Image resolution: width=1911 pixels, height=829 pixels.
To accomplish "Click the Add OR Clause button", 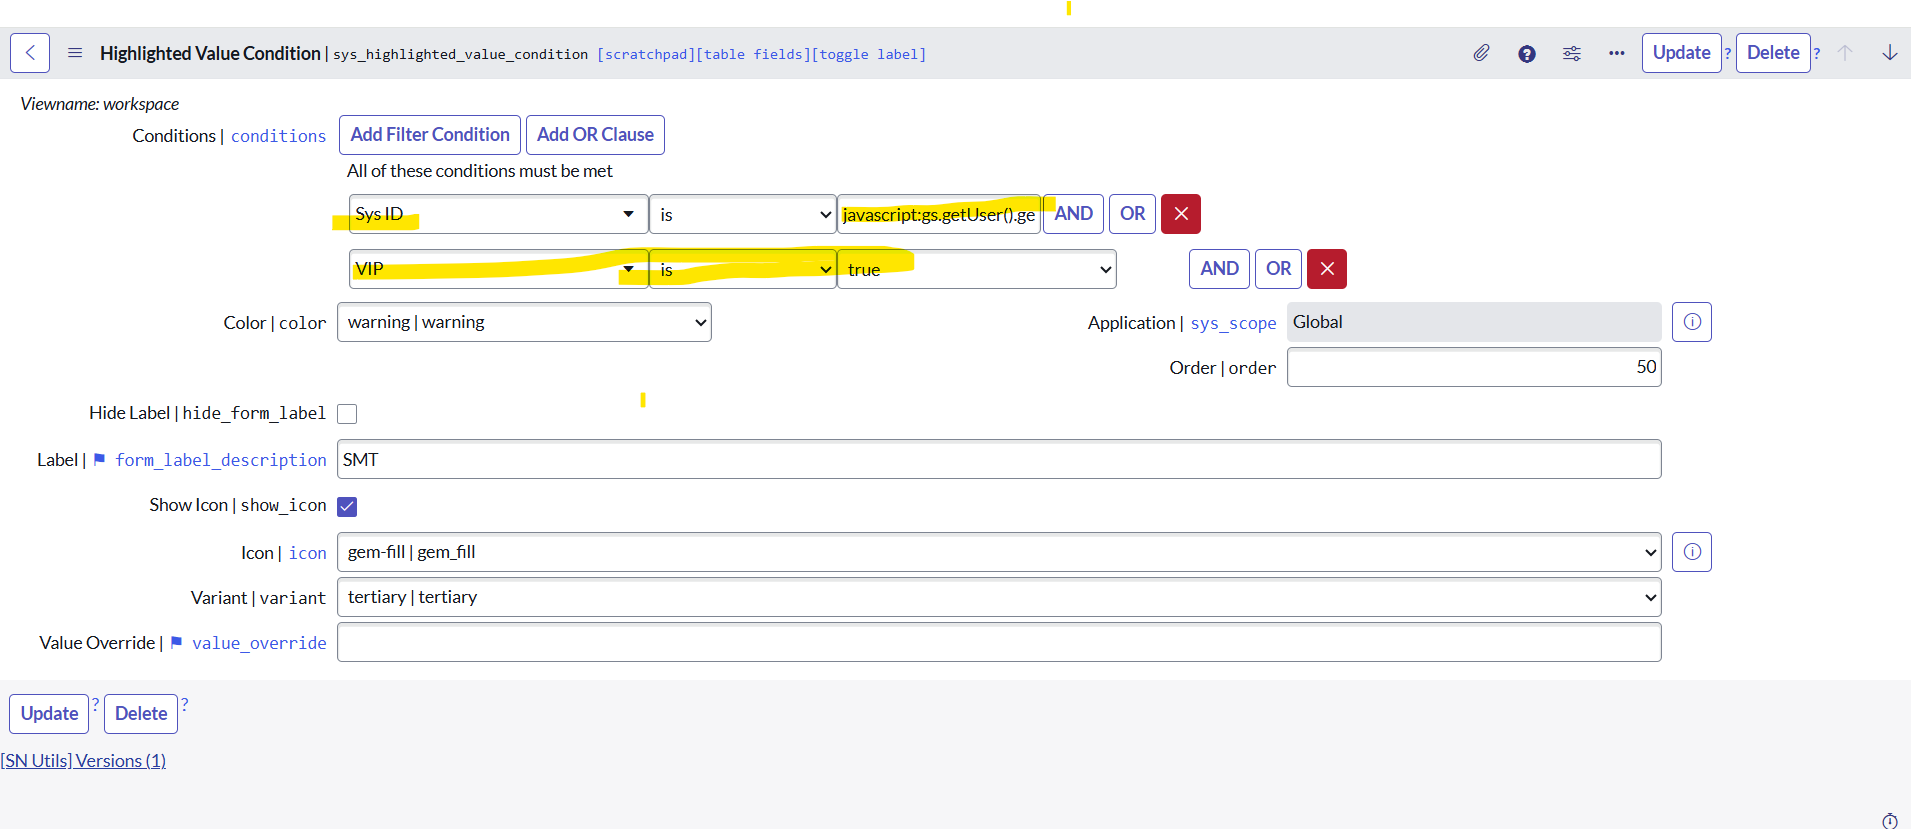I will [x=595, y=135].
